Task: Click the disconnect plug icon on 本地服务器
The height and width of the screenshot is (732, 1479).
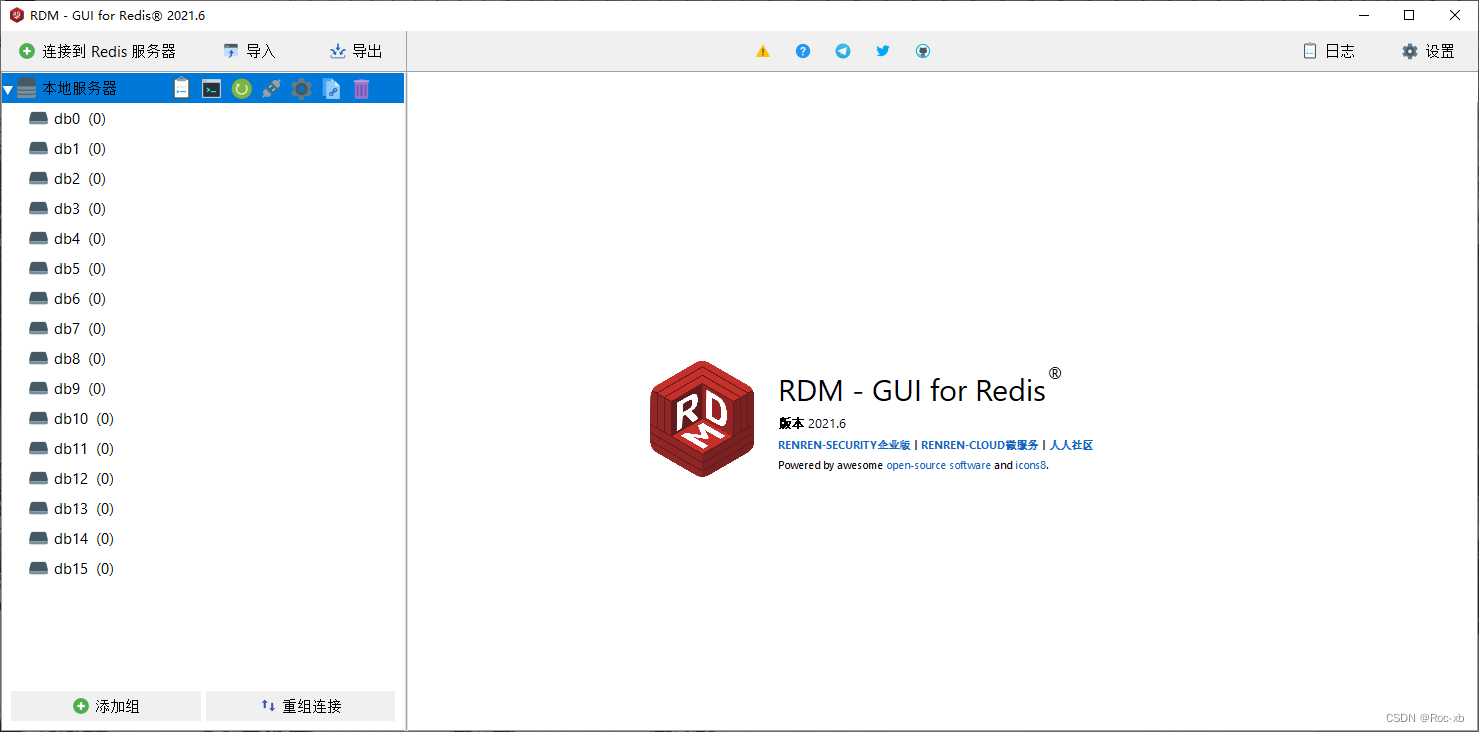Action: pos(271,89)
